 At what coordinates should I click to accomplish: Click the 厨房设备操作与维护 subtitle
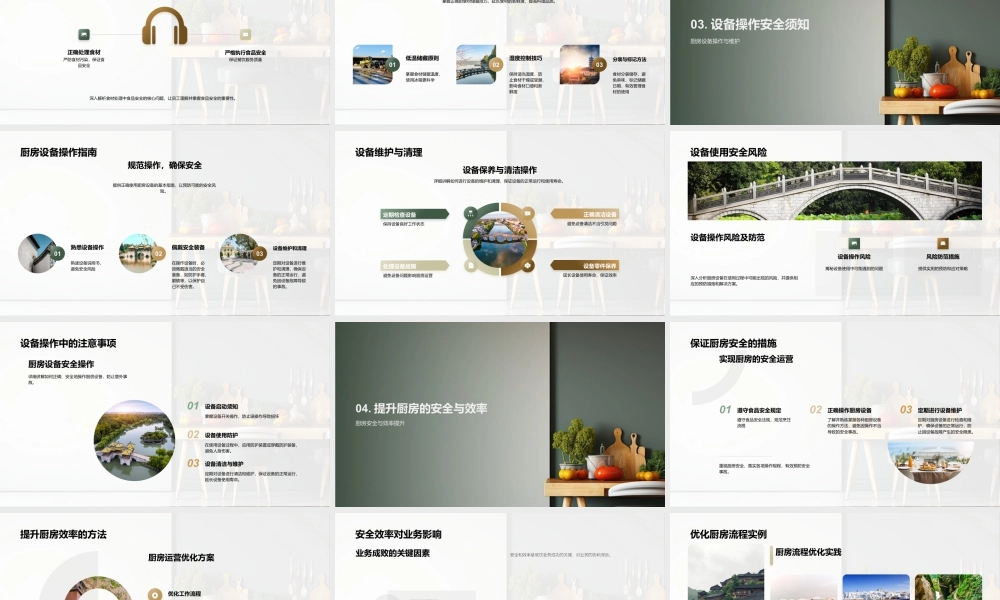715,41
